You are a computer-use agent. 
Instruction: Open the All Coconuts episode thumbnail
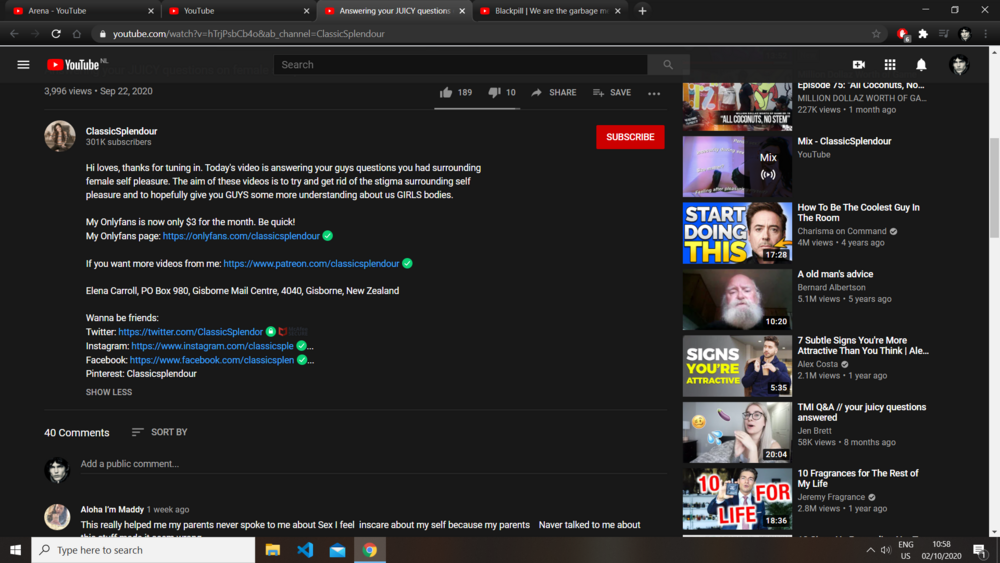737,106
